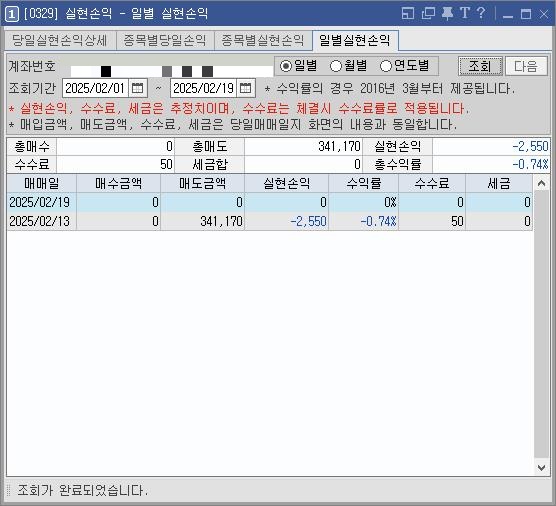Click the duplicate window icon in the title bar
The image size is (556, 506).
[x=428, y=14]
